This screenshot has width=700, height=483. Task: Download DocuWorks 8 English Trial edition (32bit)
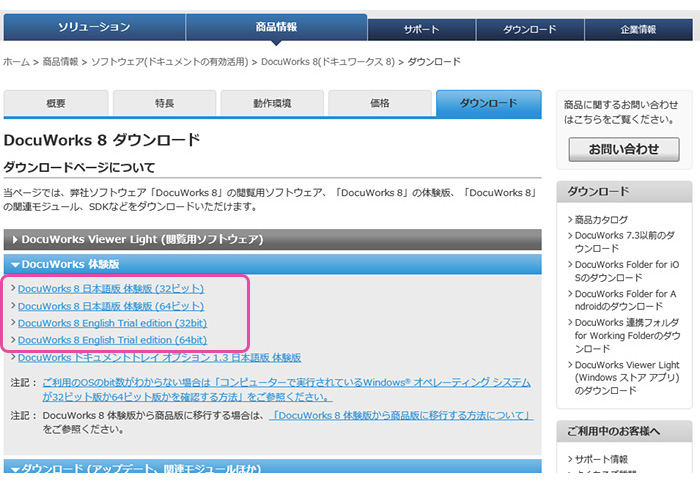coord(112,323)
